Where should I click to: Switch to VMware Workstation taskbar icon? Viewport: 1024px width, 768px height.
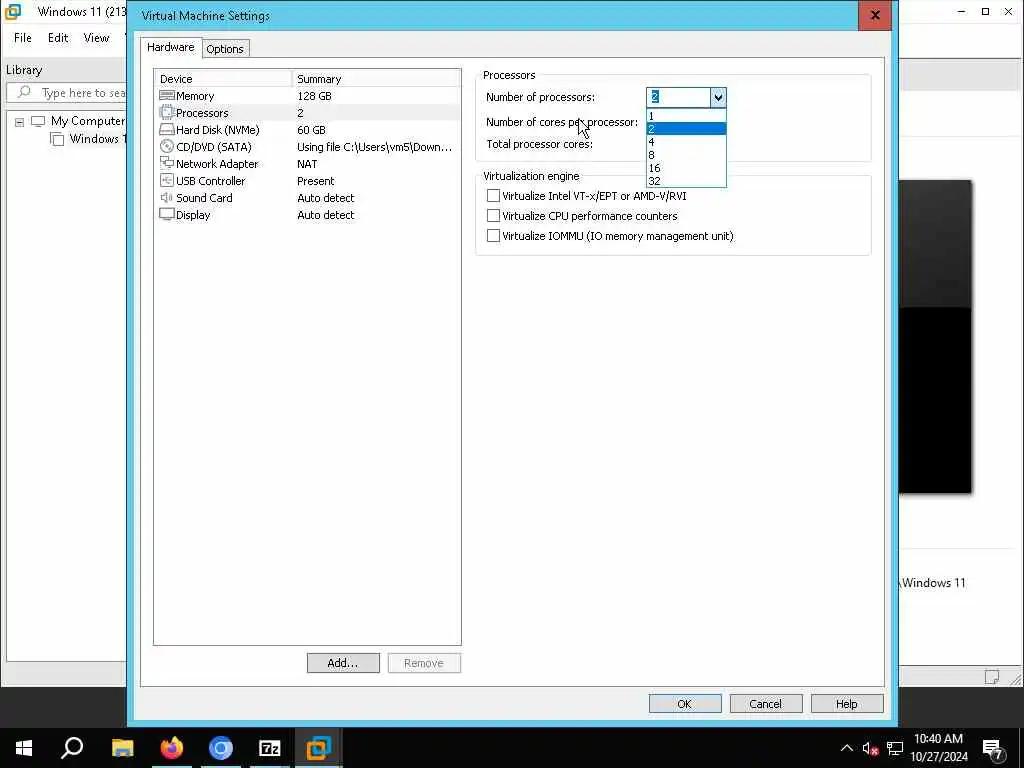coord(319,748)
